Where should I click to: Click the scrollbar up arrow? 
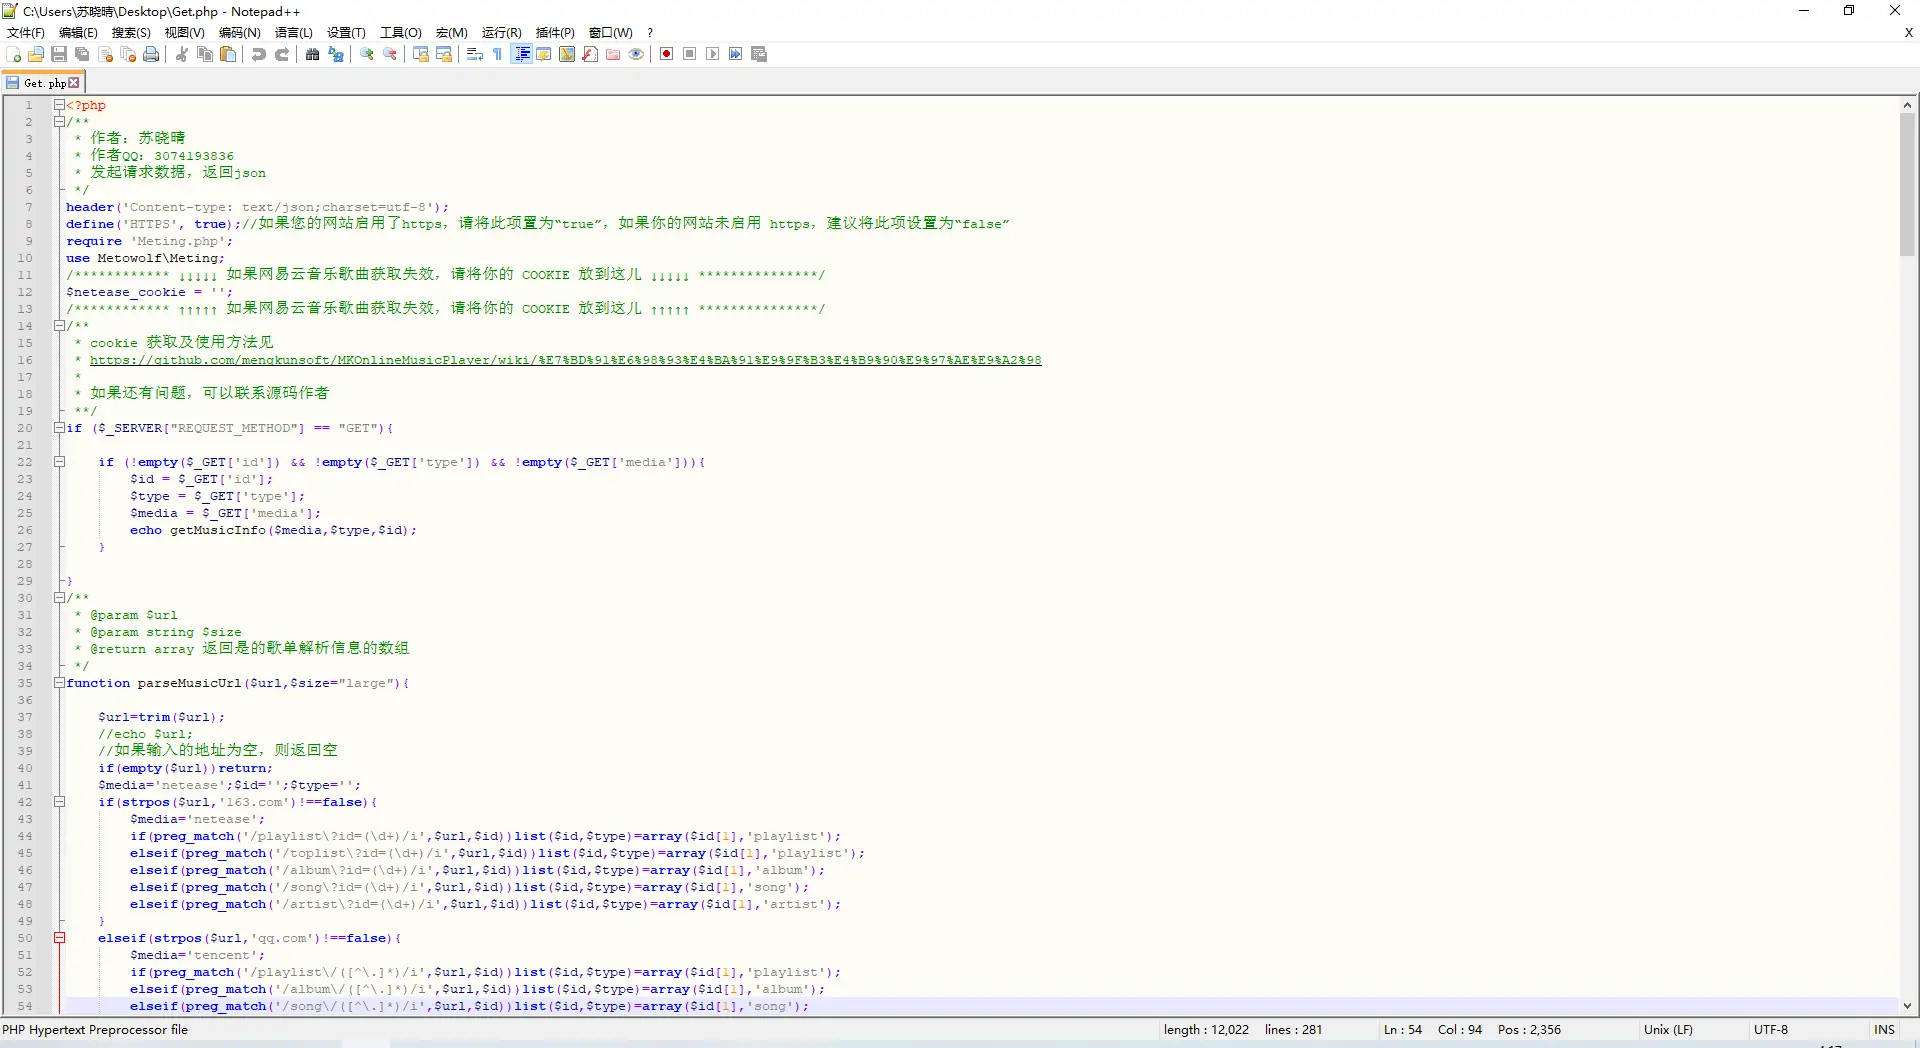tap(1907, 105)
